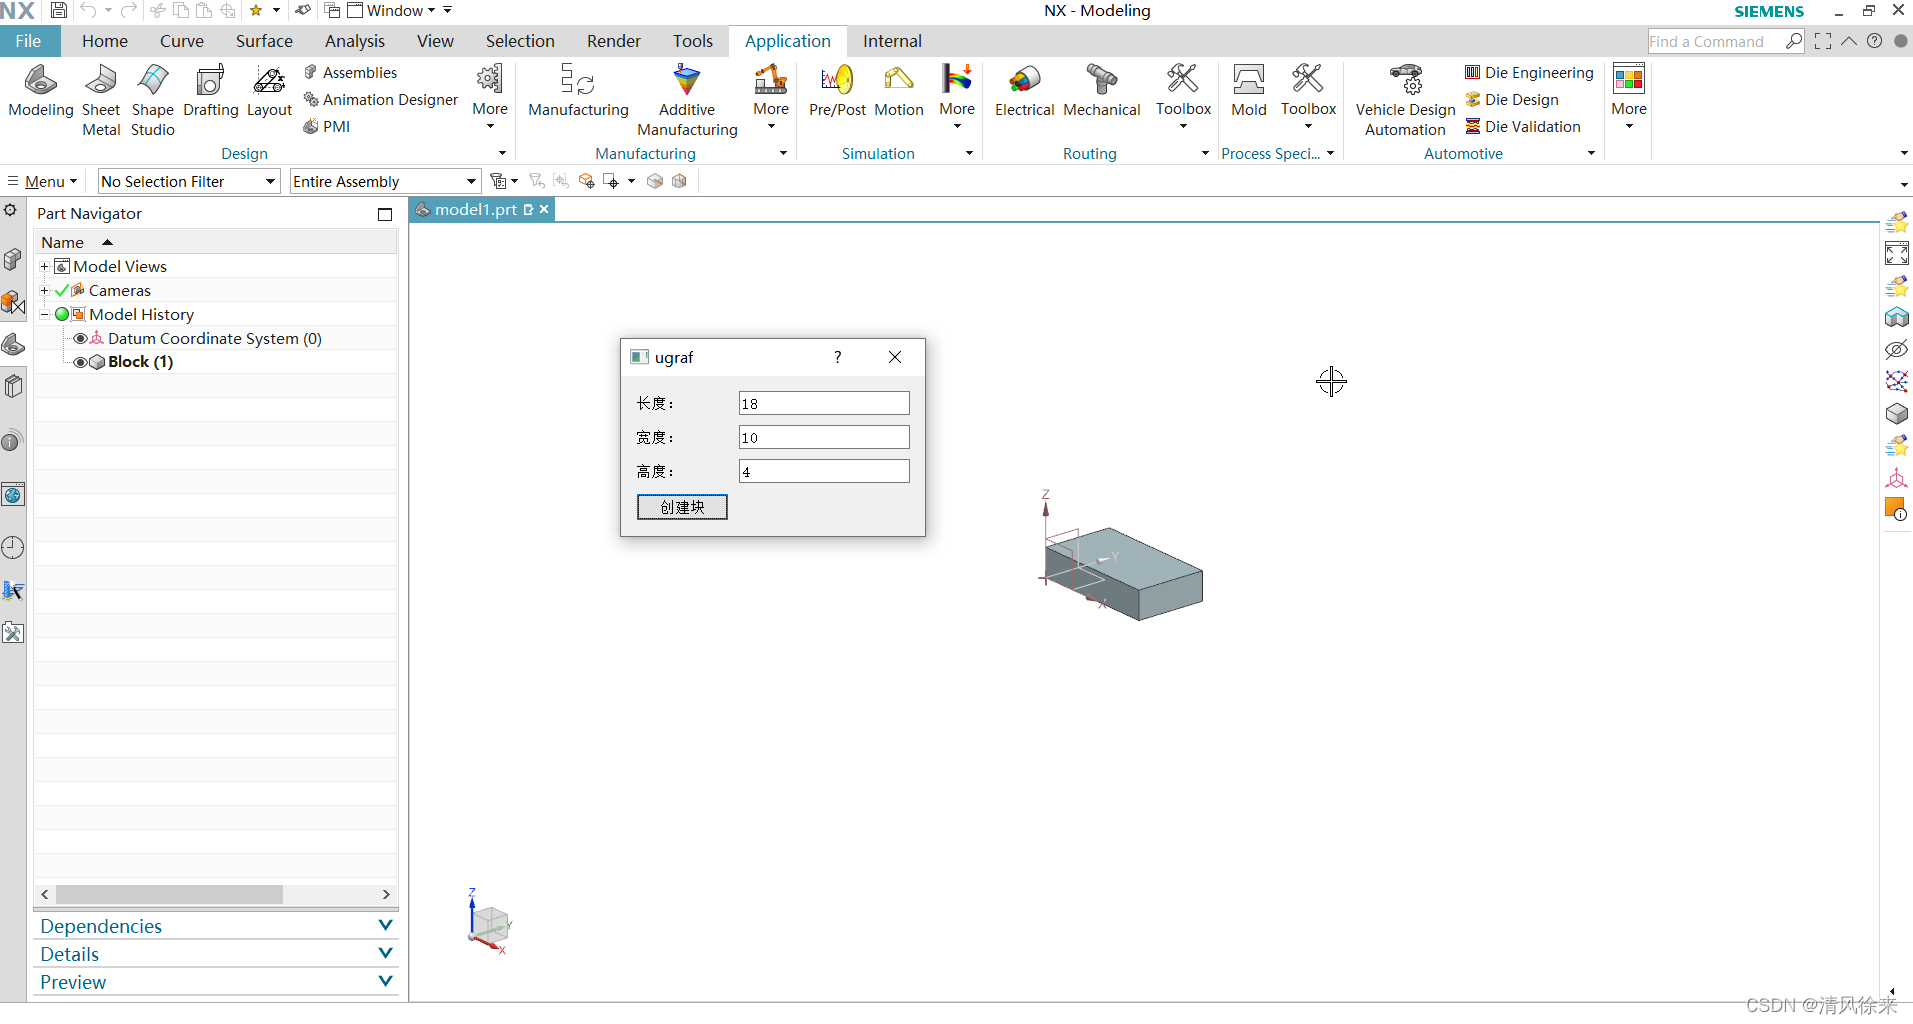
Task: Open the Layout application
Action: 269,91
